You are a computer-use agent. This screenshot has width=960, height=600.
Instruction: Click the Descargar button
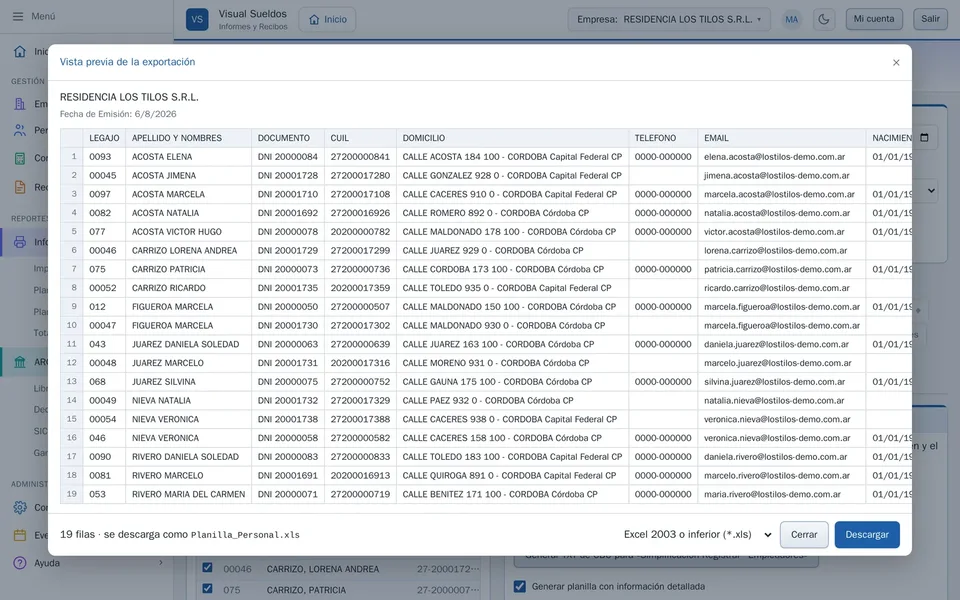pyautogui.click(x=867, y=534)
